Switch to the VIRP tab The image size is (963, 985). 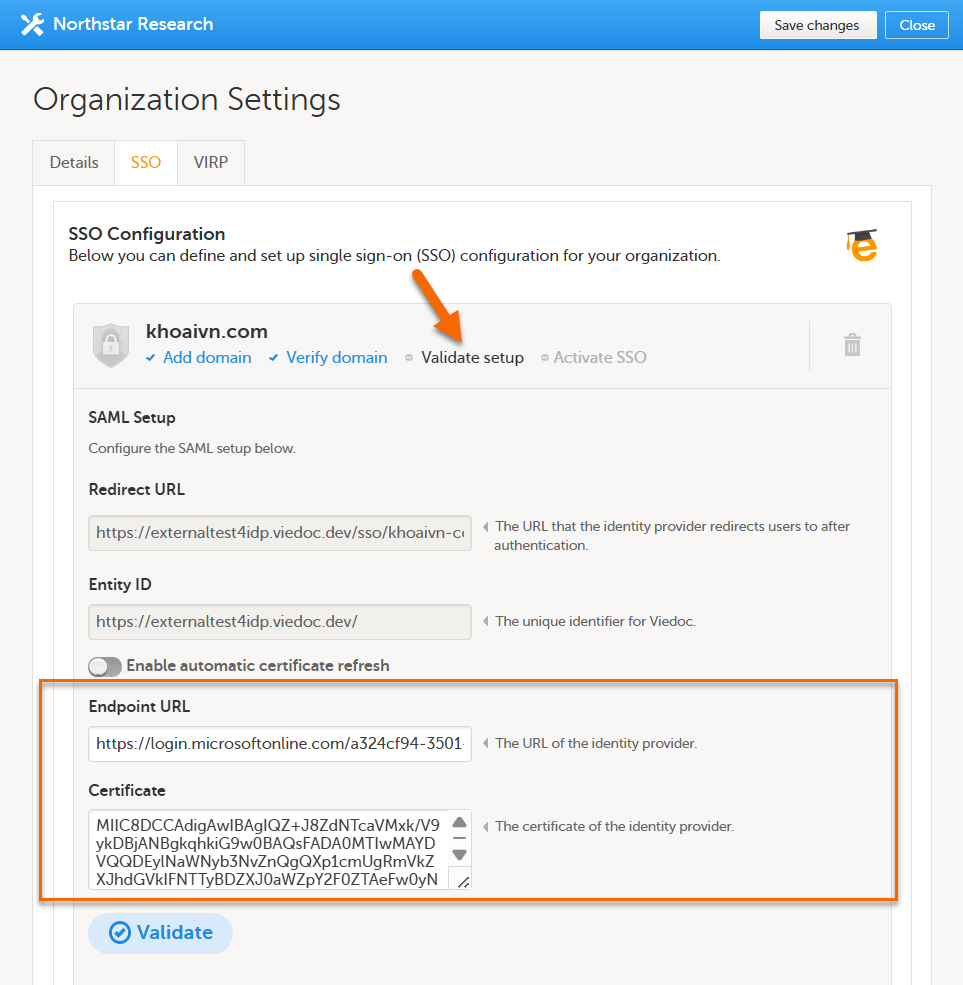coord(211,162)
